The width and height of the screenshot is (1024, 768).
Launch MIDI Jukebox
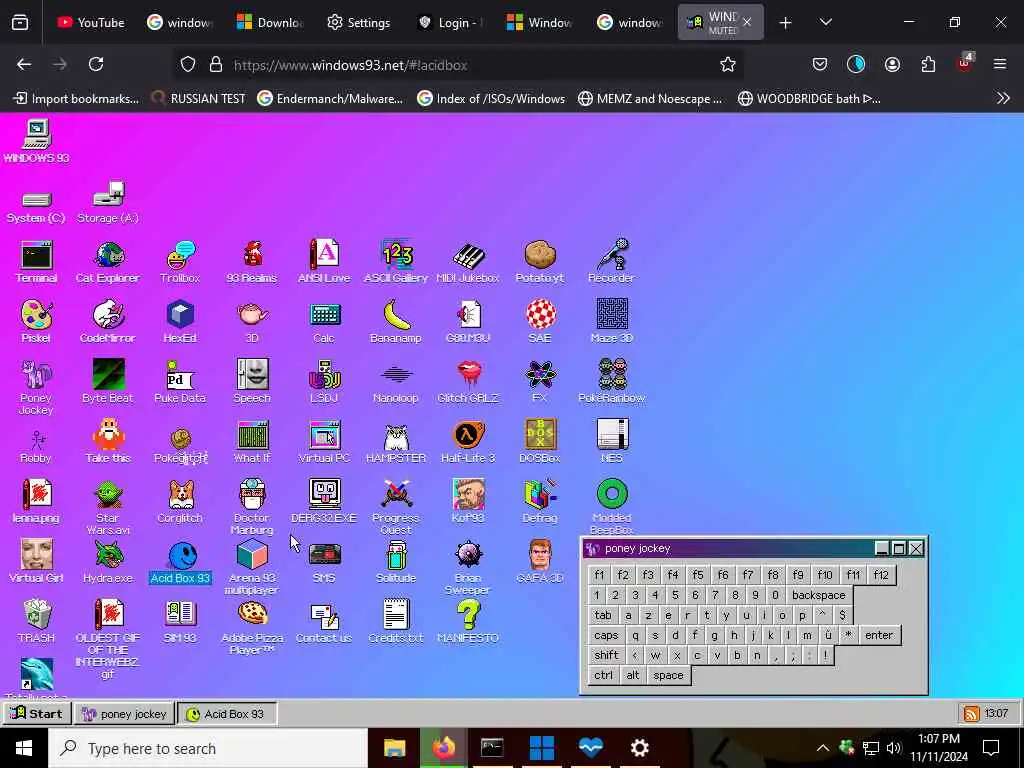(x=468, y=261)
